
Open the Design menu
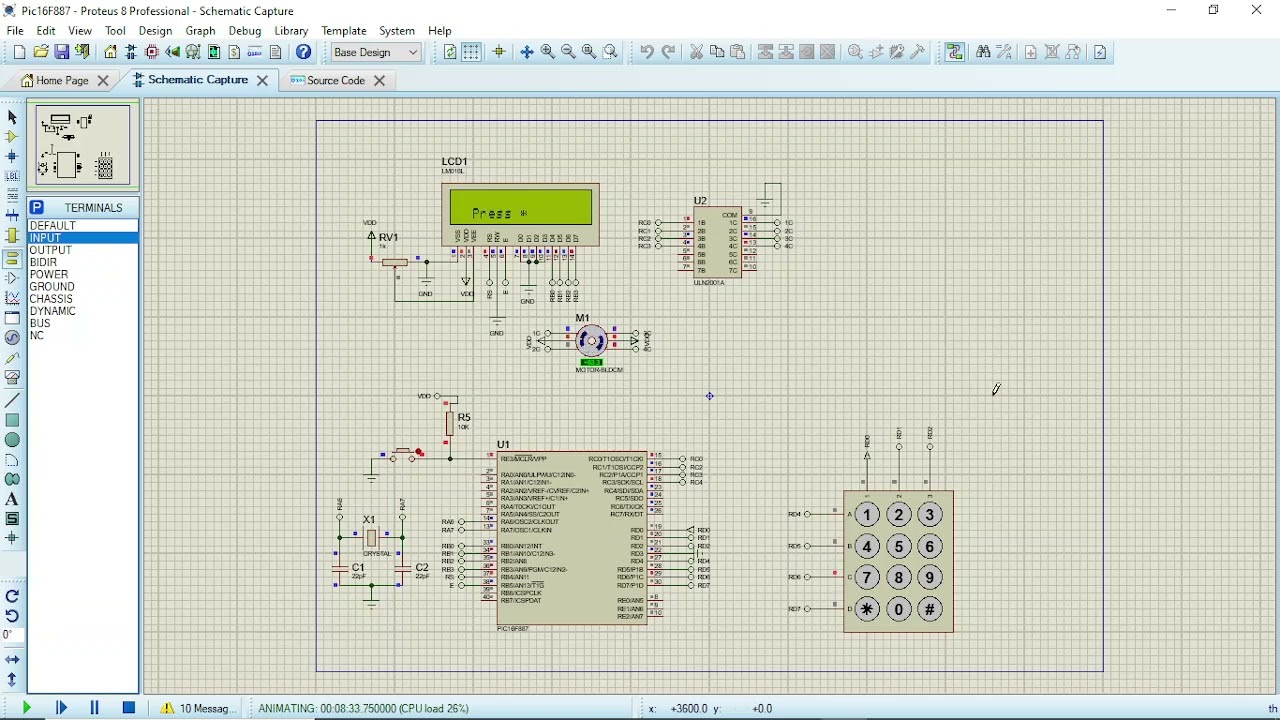pyautogui.click(x=155, y=31)
